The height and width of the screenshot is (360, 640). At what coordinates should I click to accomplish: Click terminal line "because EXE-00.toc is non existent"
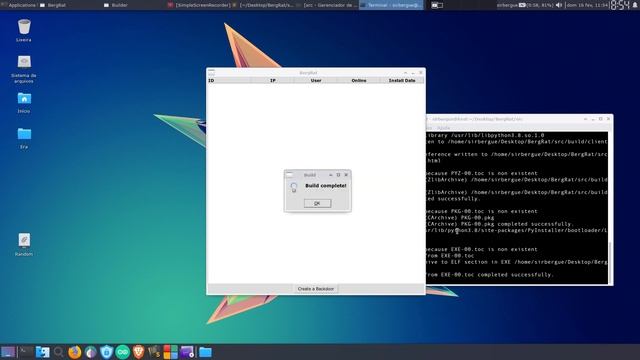pos(482,249)
